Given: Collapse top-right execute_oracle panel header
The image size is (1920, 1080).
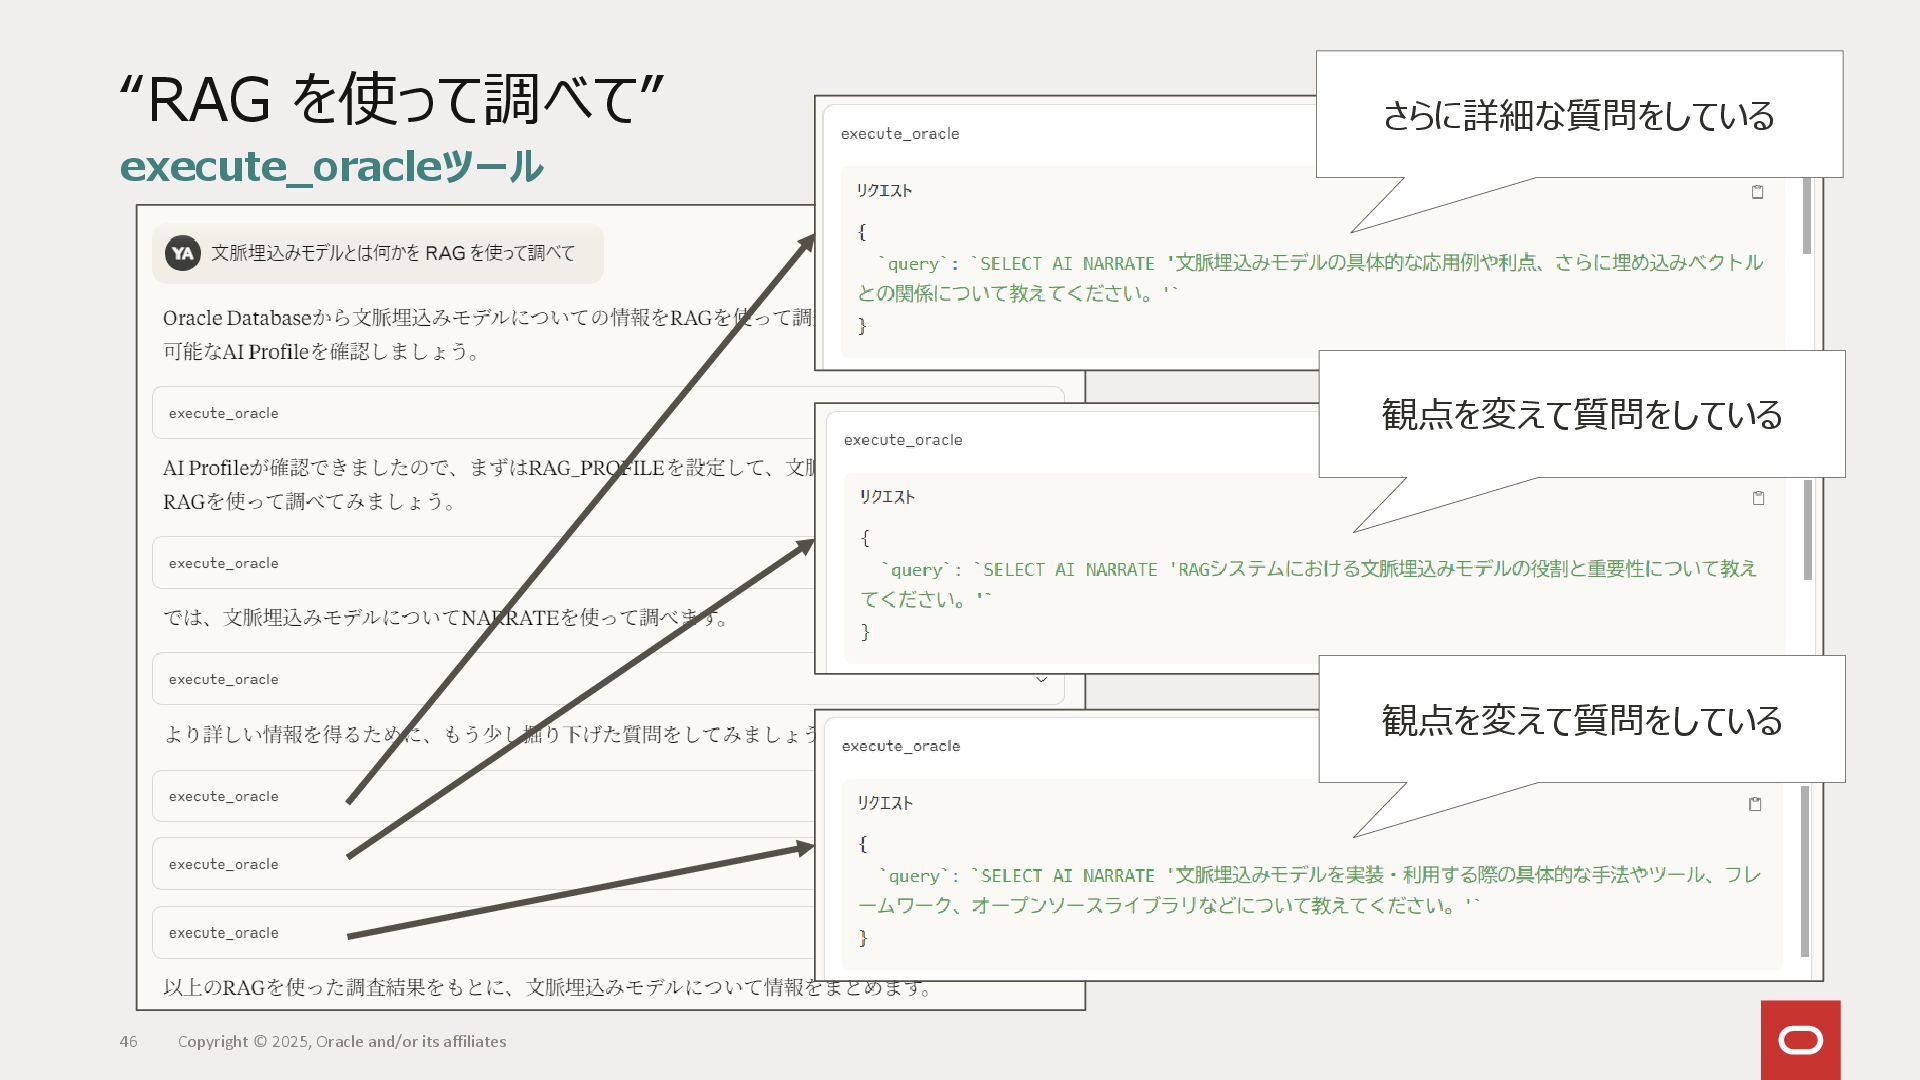Looking at the screenshot, I should point(900,134).
